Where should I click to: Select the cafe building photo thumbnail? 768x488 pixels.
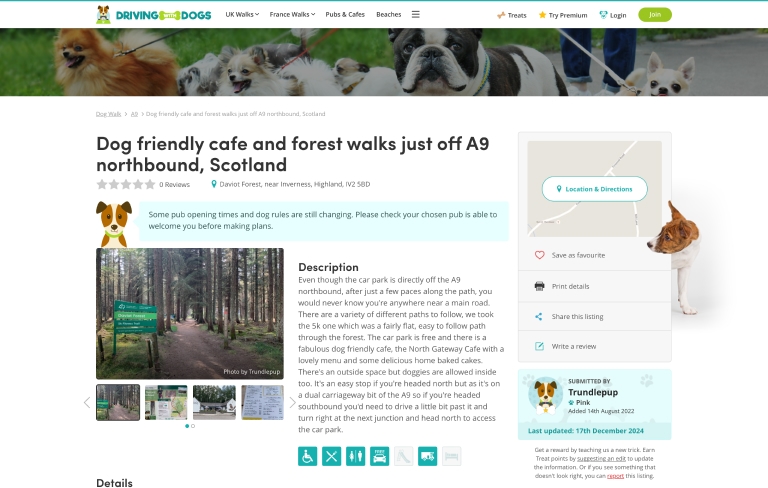coord(214,402)
